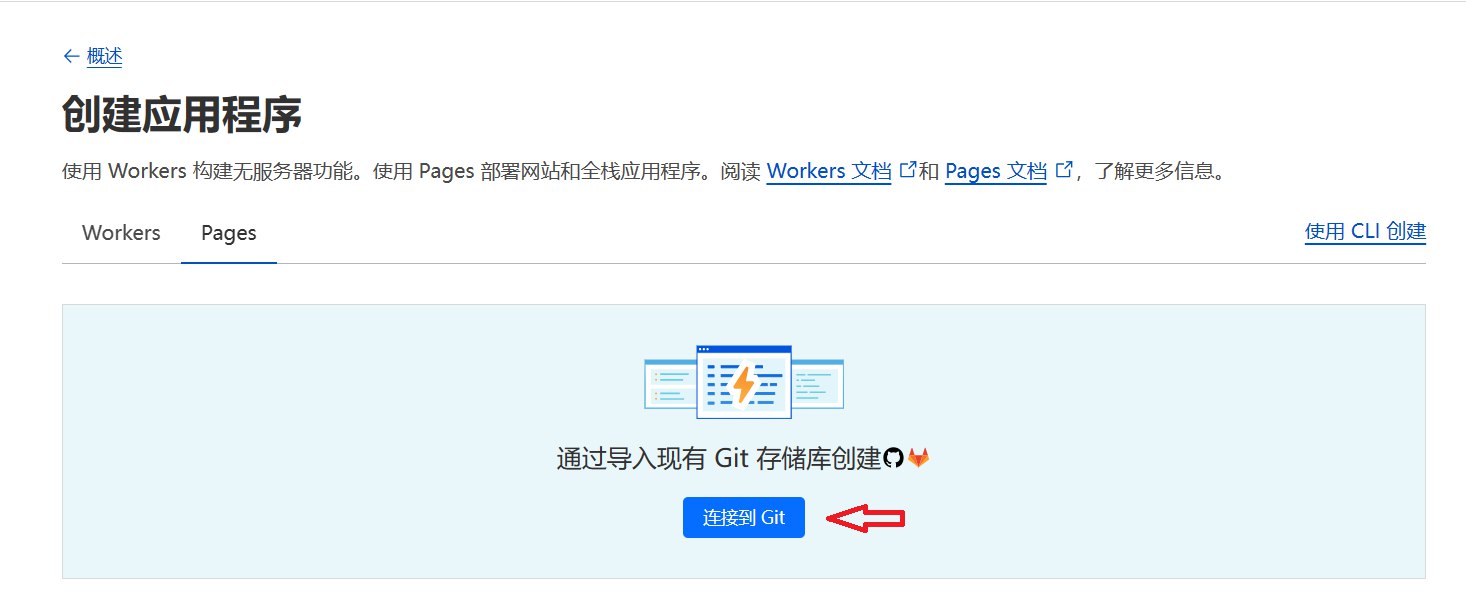This screenshot has height=614, width=1466.
Task: Click external-link icon after Workers 文档
Action: pyautogui.click(x=908, y=170)
